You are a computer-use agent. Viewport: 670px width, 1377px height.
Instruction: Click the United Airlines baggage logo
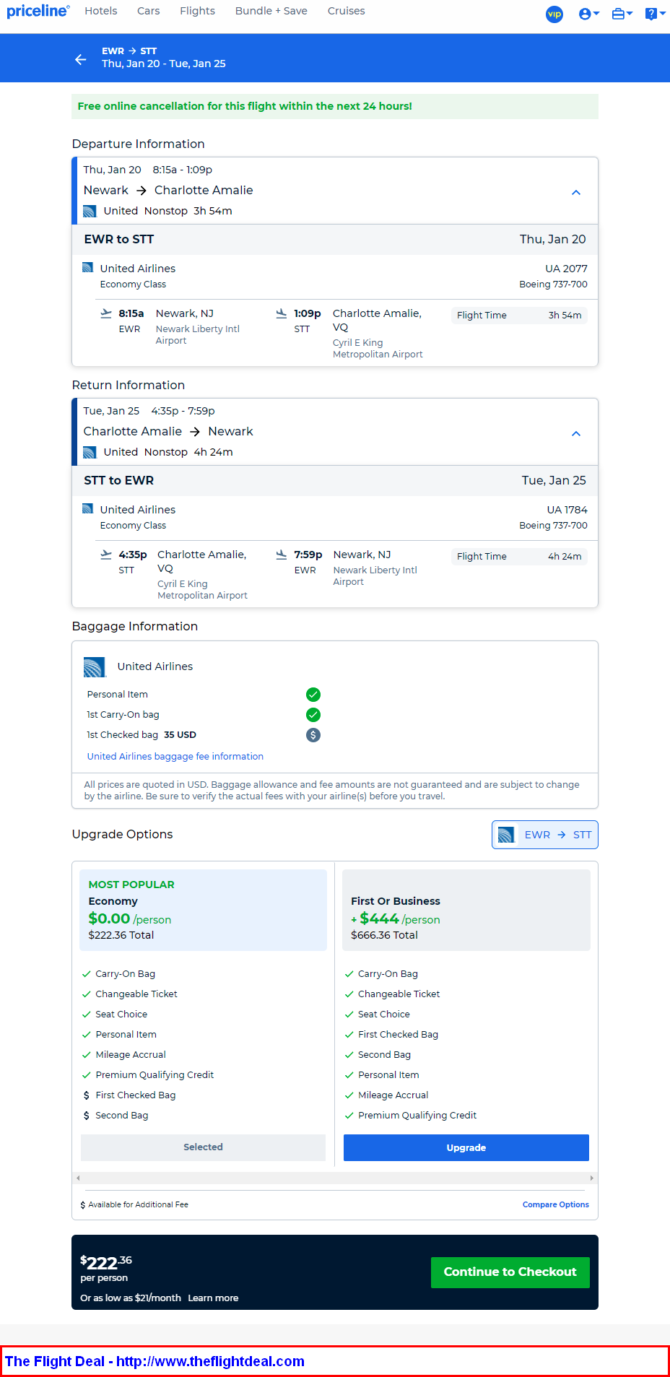click(95, 667)
